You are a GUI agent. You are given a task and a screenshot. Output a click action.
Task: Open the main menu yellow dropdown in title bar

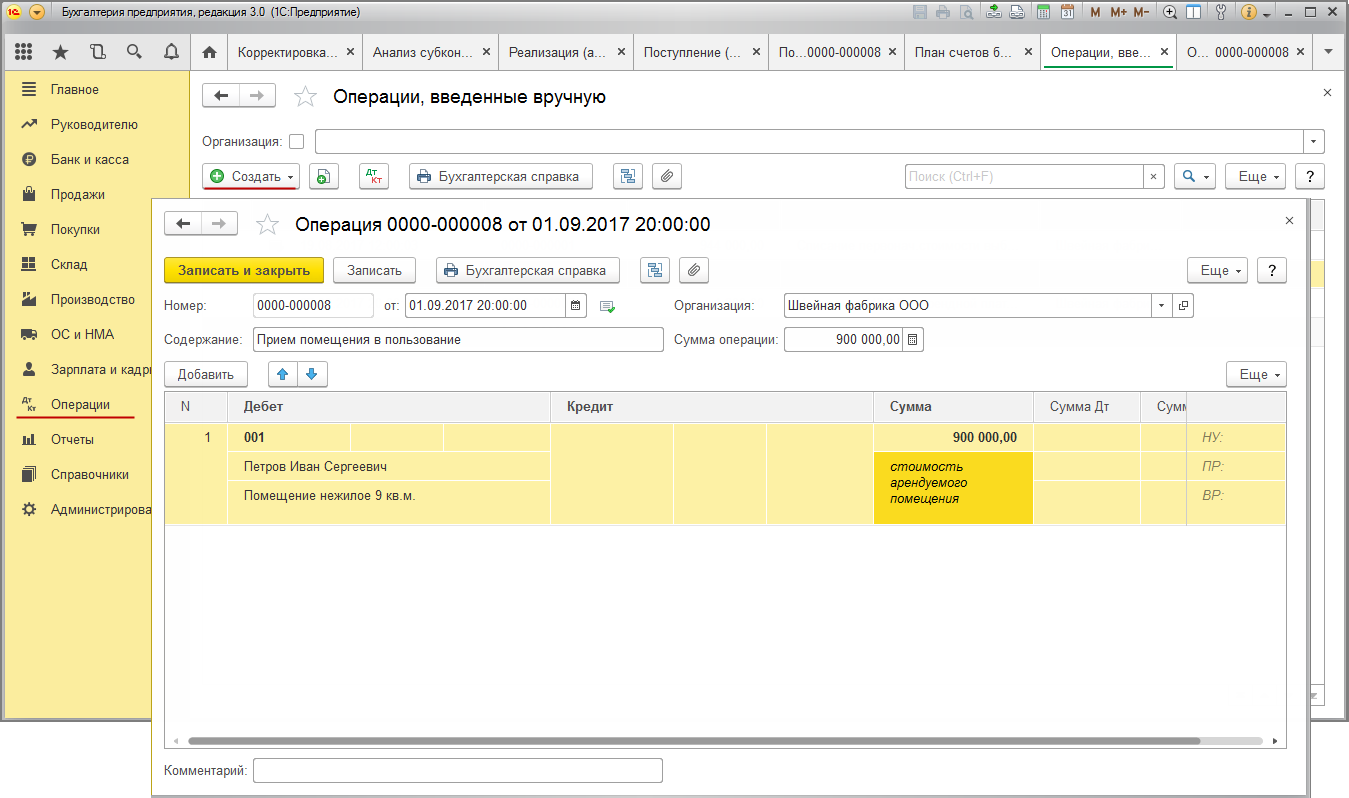point(36,12)
